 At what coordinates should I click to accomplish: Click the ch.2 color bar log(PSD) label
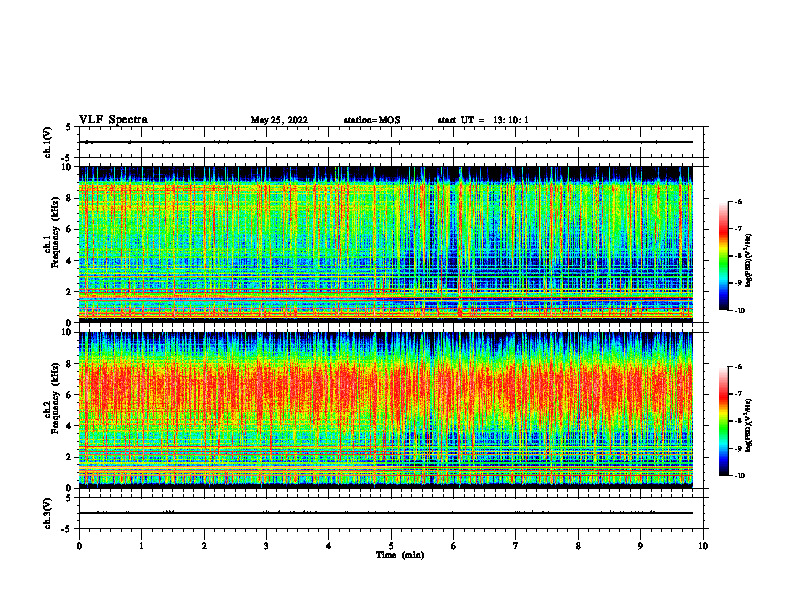click(748, 425)
